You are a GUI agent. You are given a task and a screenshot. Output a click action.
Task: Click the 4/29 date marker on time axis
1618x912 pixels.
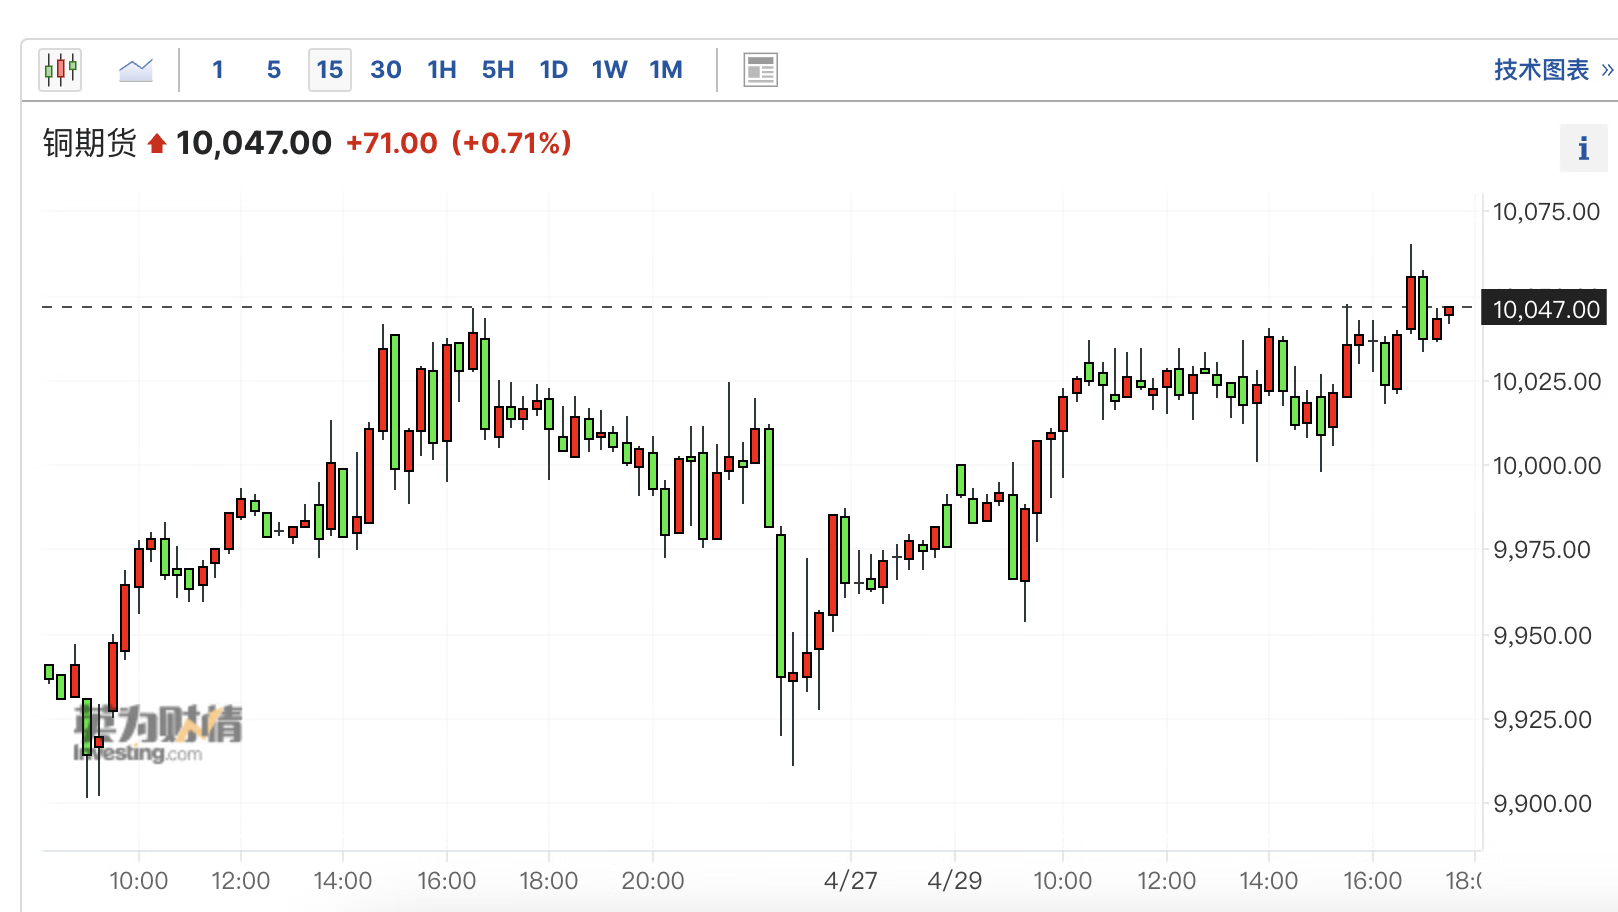[954, 881]
